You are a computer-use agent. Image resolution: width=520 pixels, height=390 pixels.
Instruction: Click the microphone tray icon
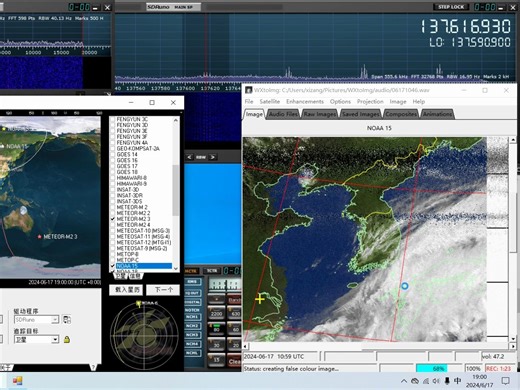[447, 381]
